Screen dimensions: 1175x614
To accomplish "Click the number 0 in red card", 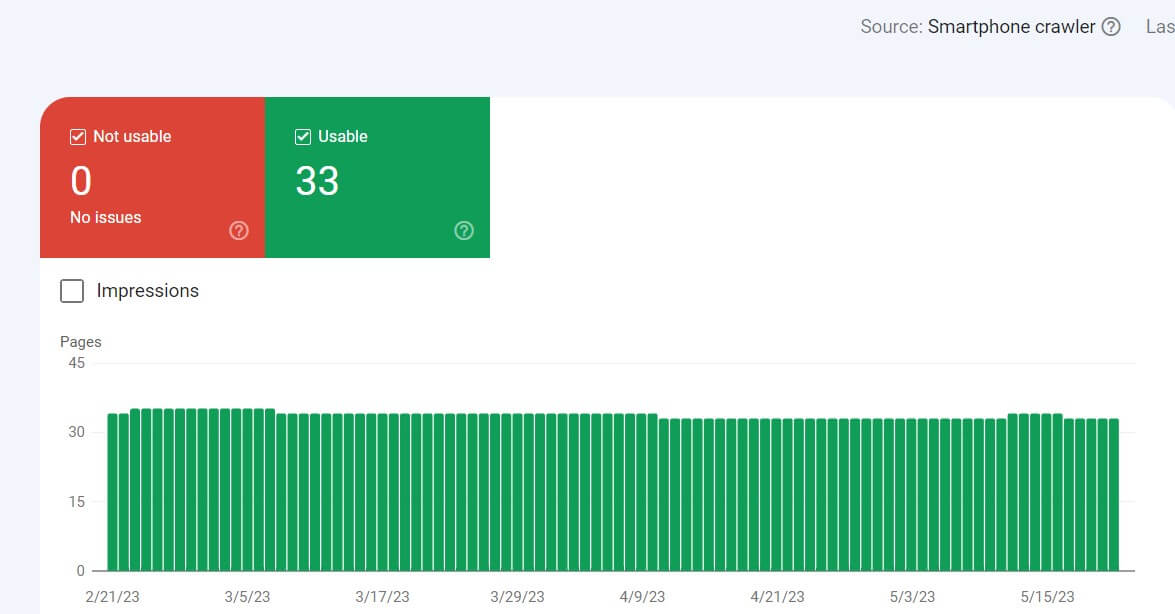I will click(81, 182).
